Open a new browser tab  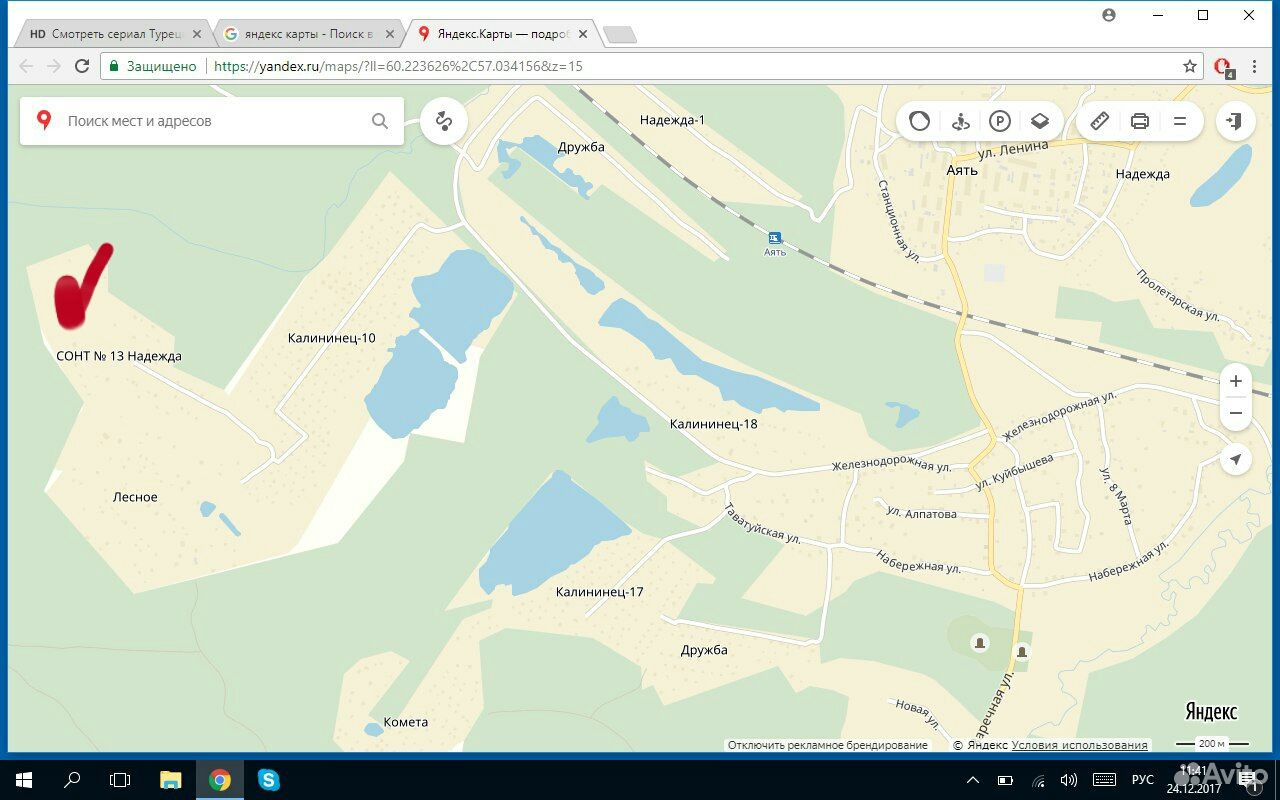[620, 35]
